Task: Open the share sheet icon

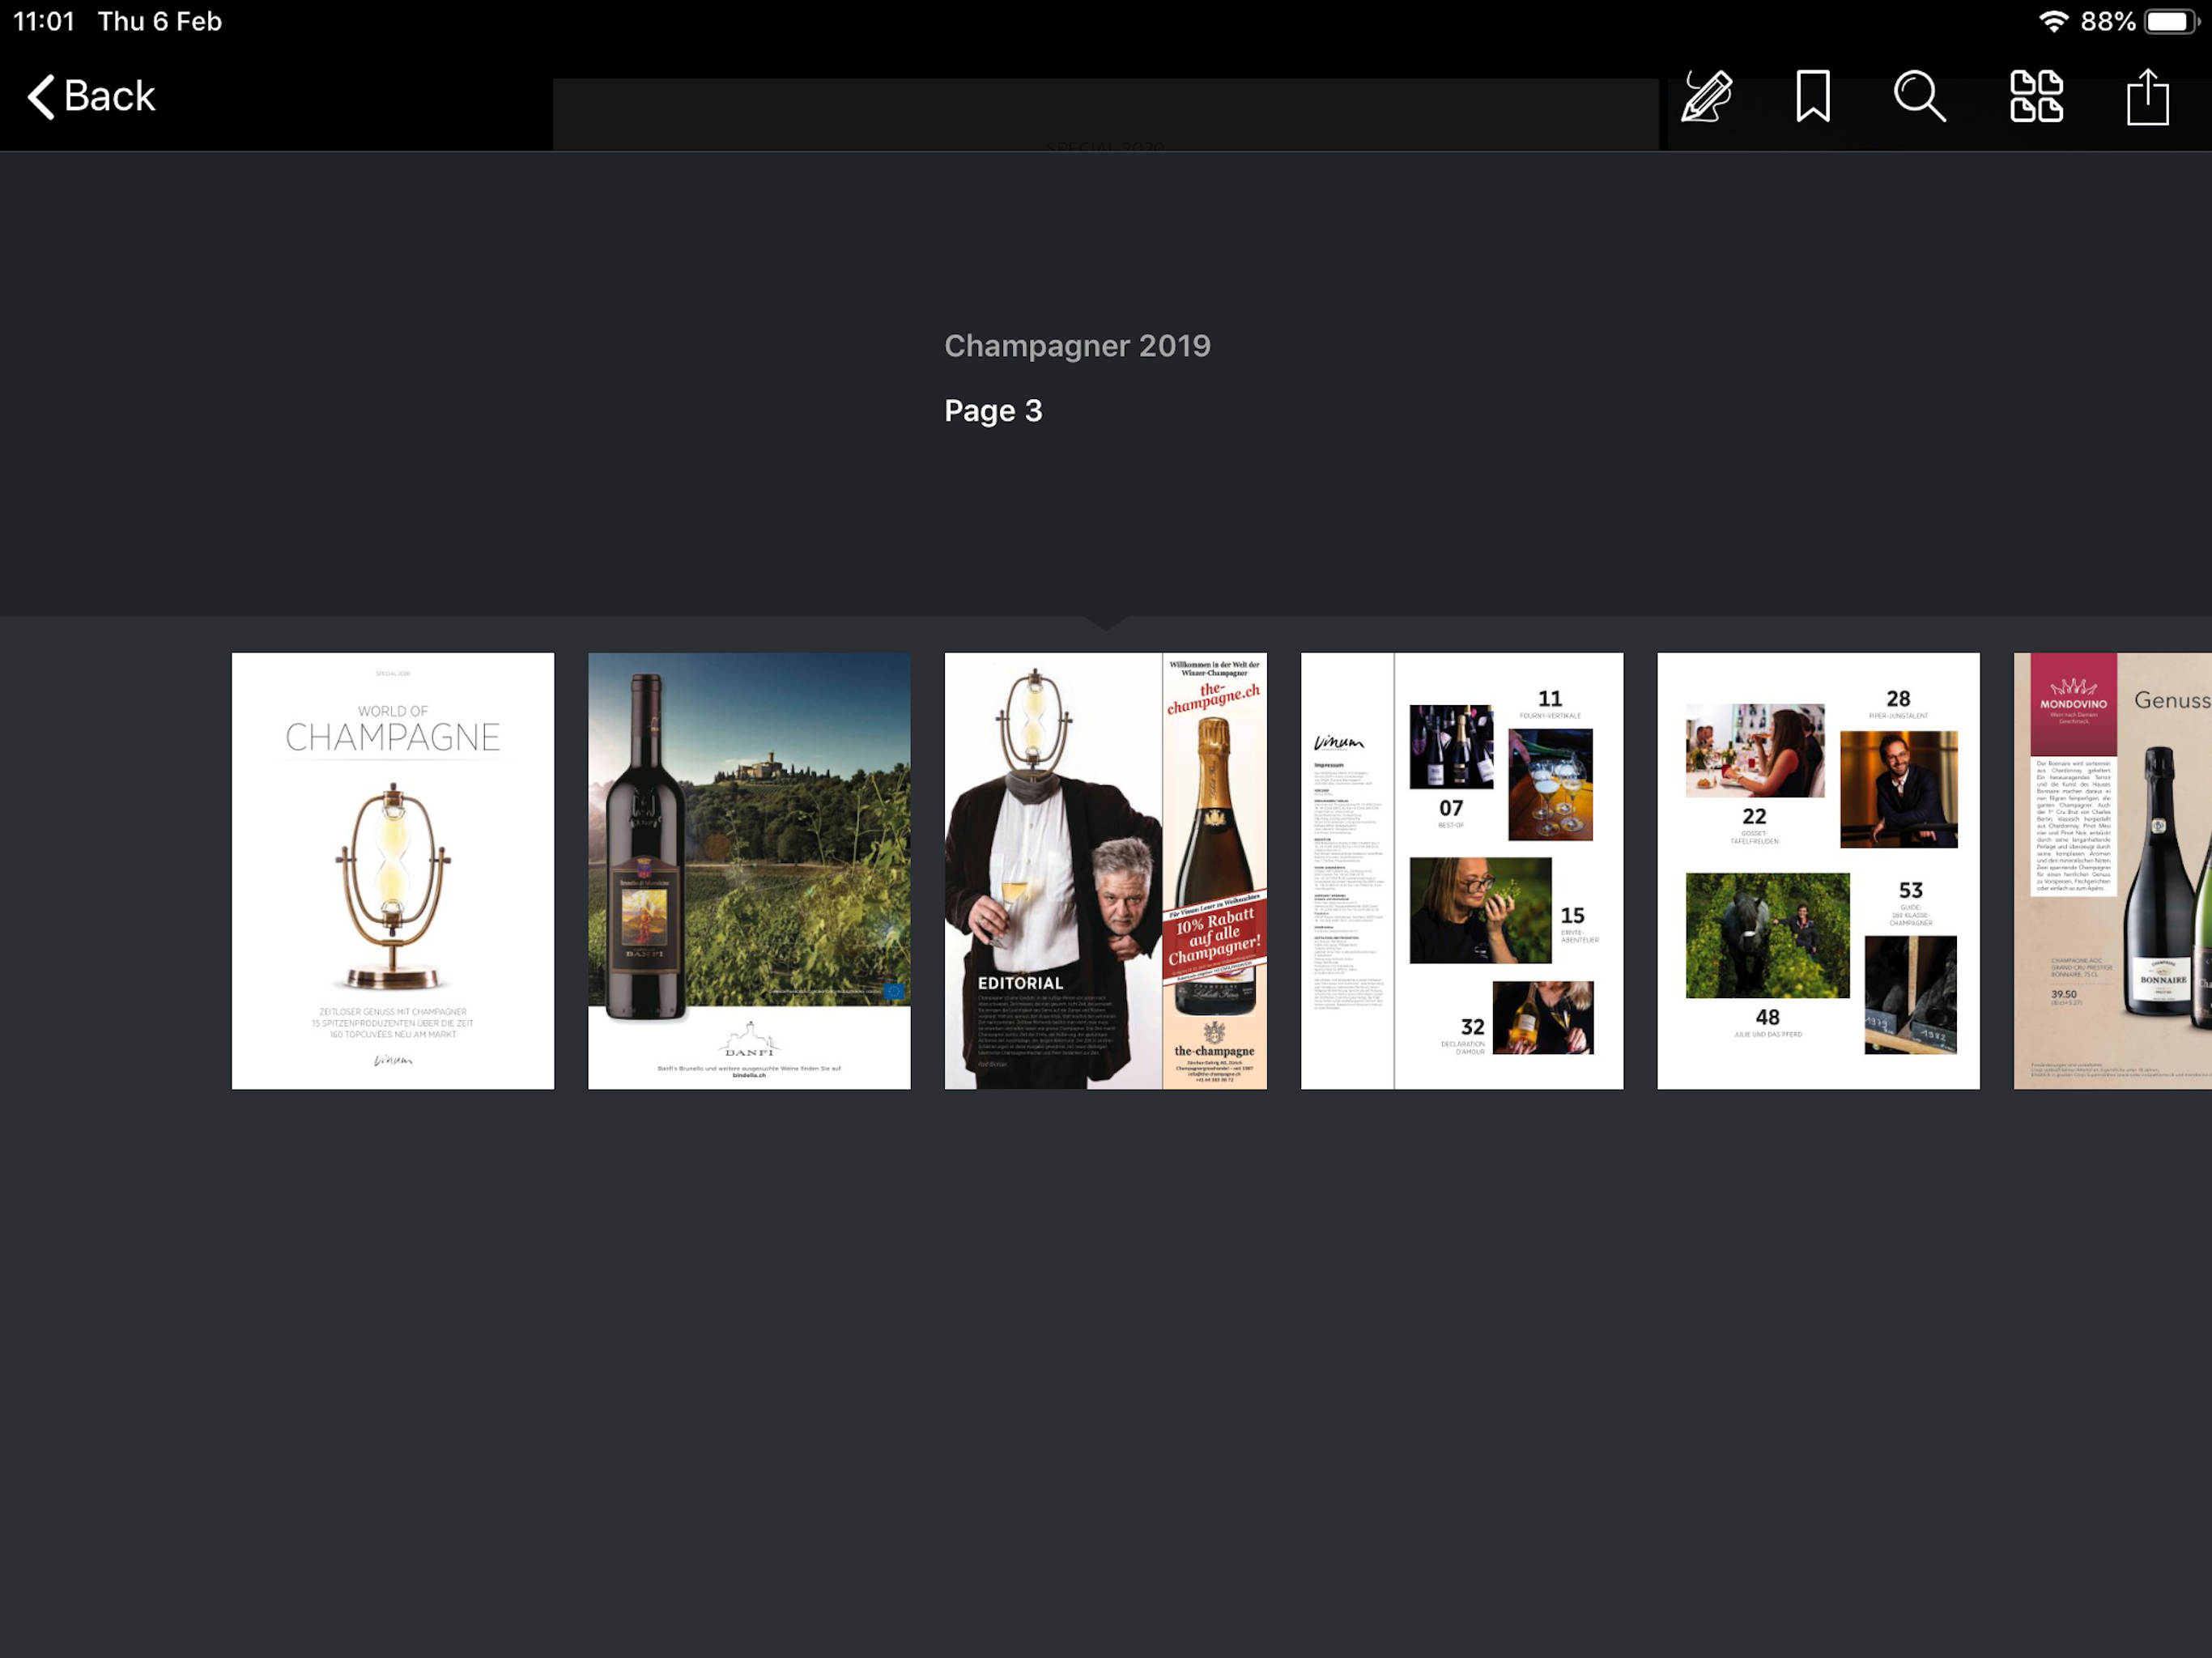Action: (2147, 97)
